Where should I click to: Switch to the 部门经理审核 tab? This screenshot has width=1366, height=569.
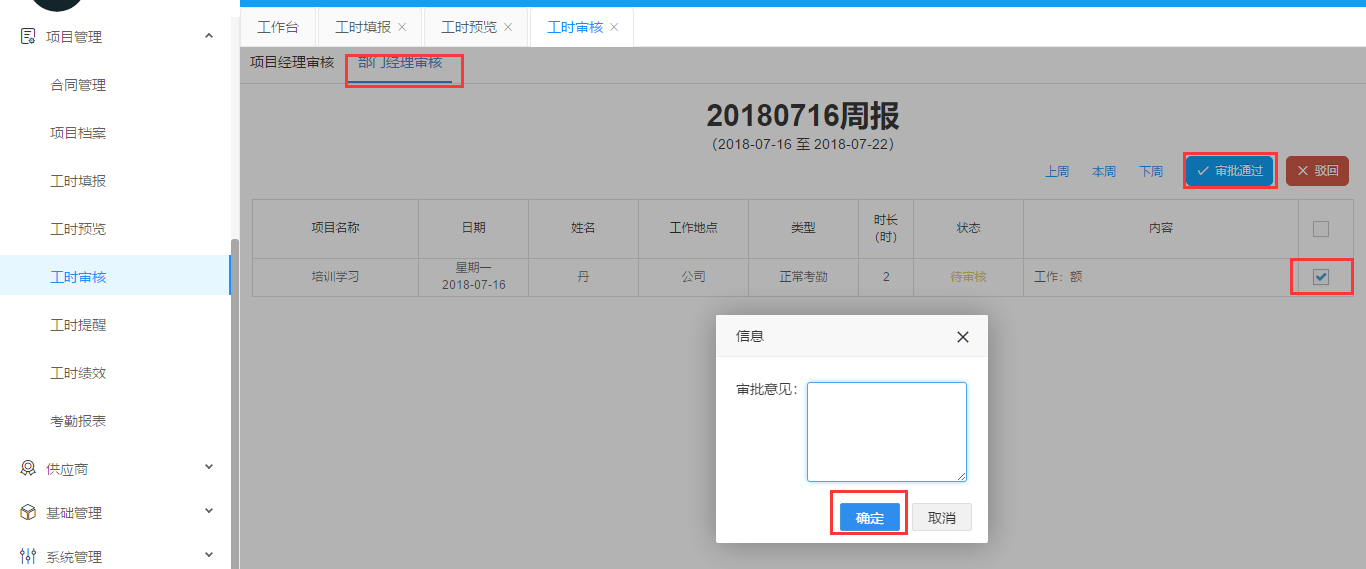pyautogui.click(x=400, y=63)
